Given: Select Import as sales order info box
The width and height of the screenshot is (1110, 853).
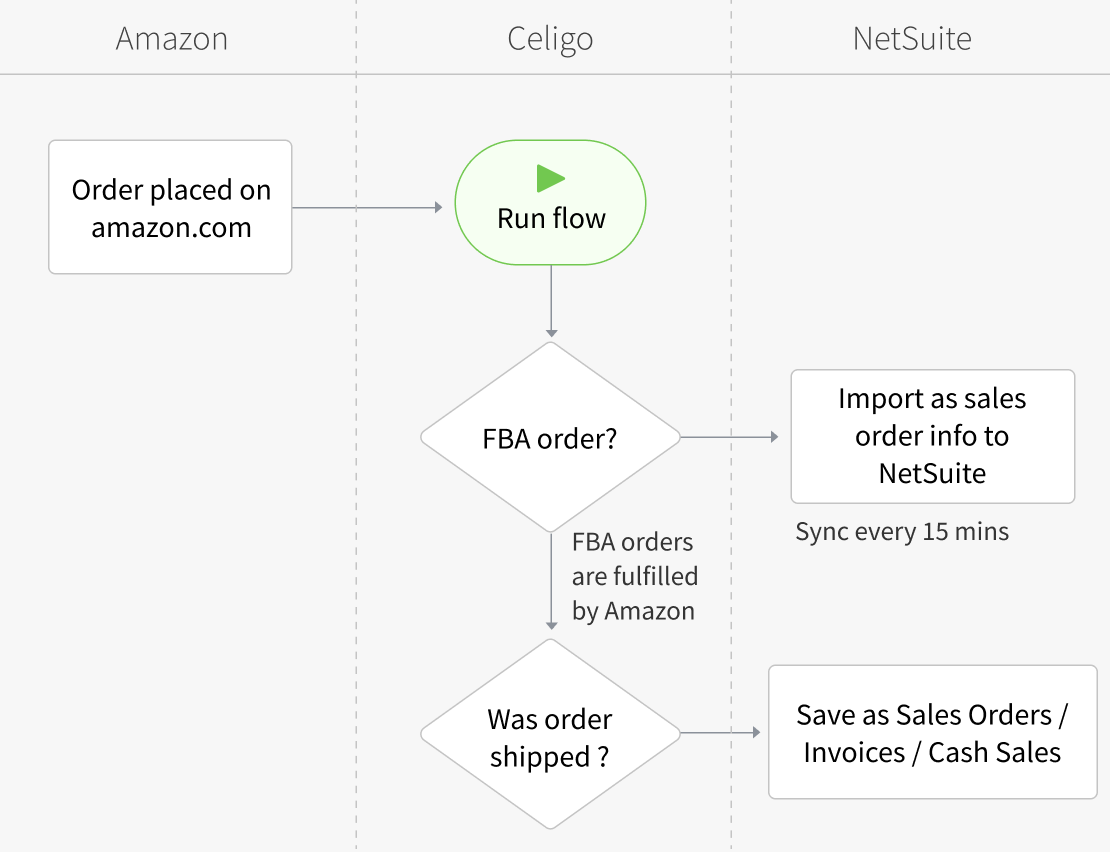Looking at the screenshot, I should pos(932,436).
